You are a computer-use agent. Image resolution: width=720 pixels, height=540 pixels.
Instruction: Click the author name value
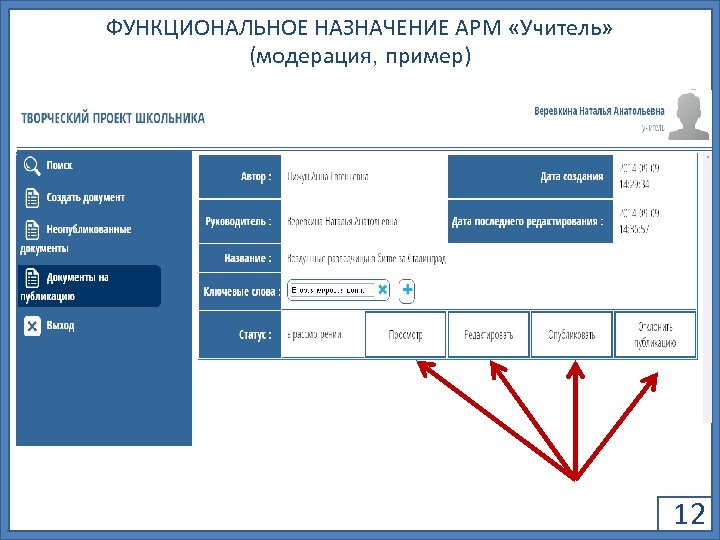click(328, 176)
